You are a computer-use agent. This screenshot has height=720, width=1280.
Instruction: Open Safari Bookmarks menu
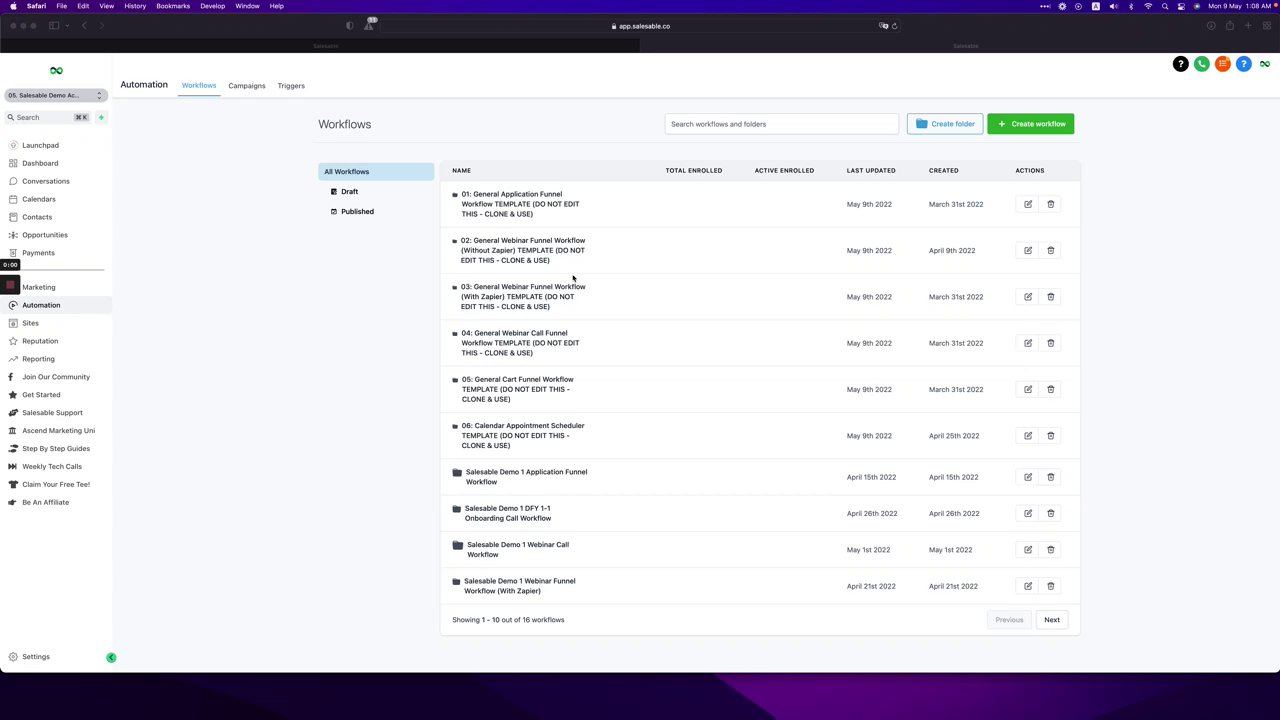(173, 6)
